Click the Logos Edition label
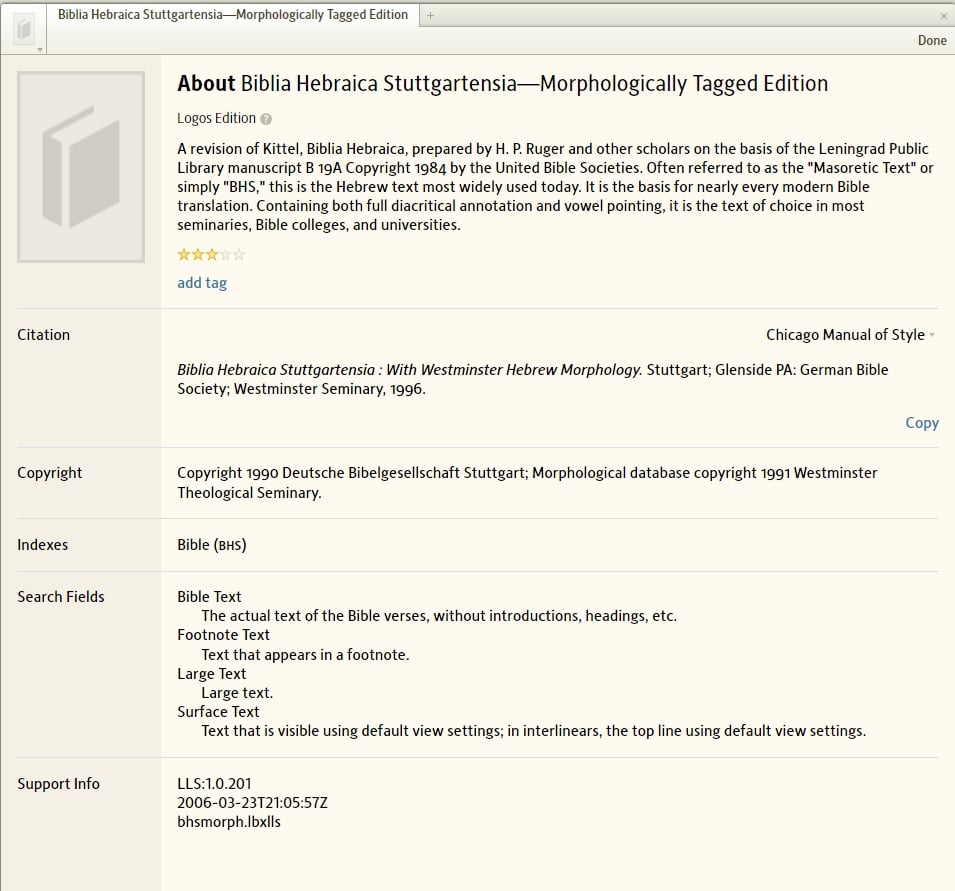955x891 pixels. pos(216,118)
